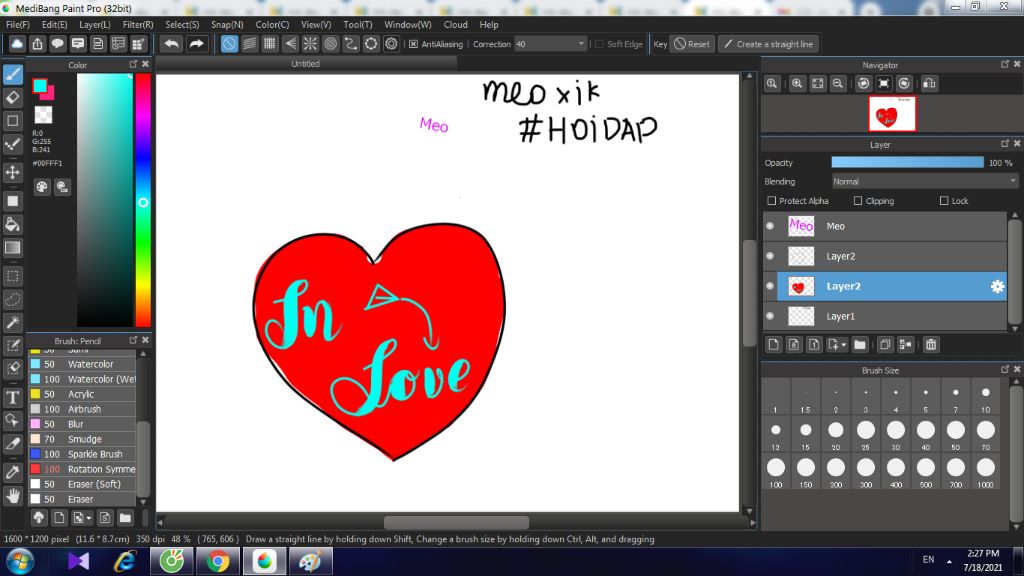Select the transparent color swatch
Image resolution: width=1024 pixels, height=576 pixels.
(x=43, y=115)
